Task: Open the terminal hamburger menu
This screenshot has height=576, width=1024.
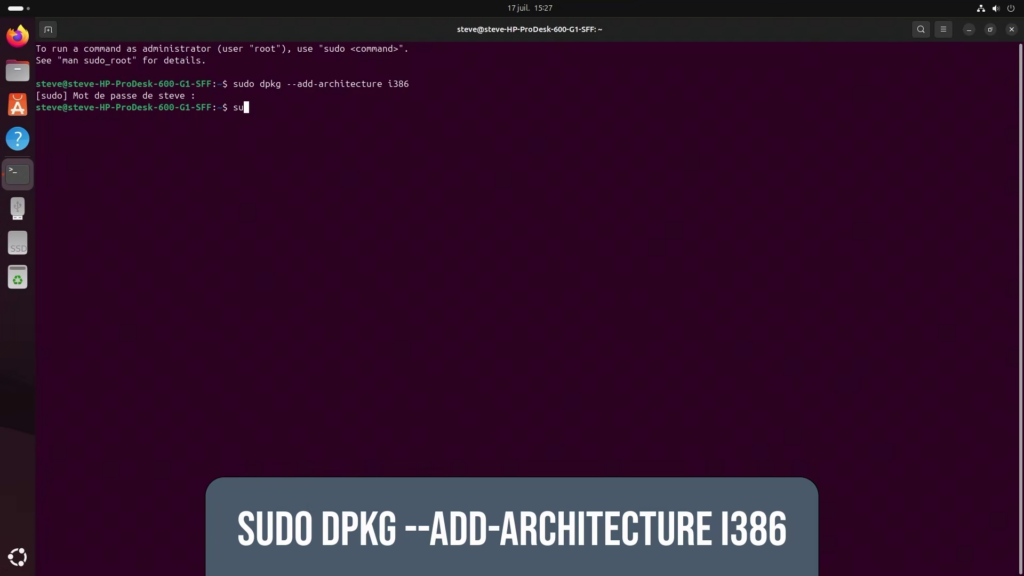Action: (x=943, y=29)
